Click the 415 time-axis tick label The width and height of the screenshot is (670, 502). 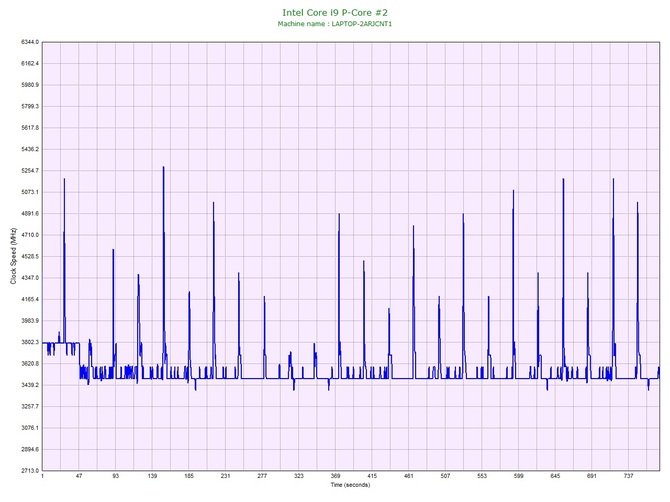372,476
